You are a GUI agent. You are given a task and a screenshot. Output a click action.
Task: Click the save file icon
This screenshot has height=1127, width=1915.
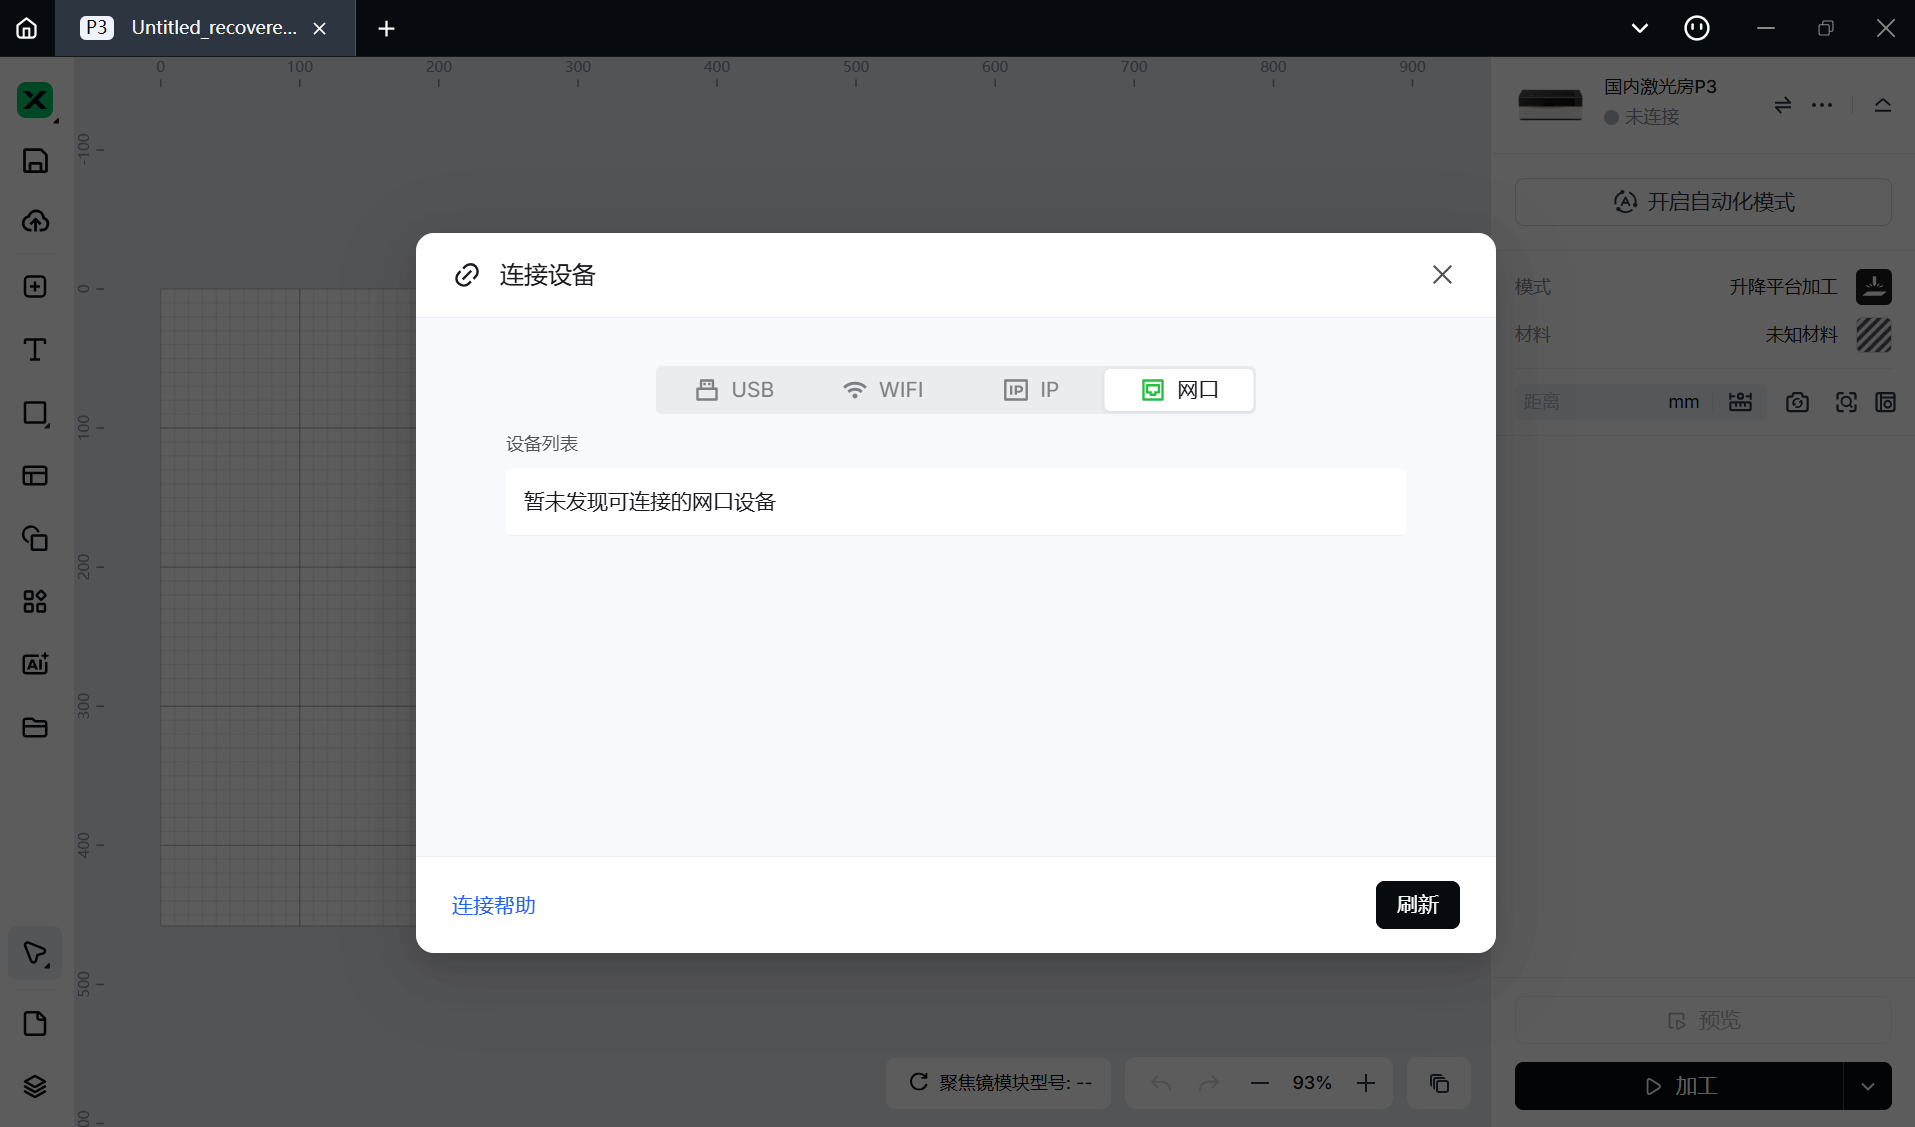(x=35, y=161)
